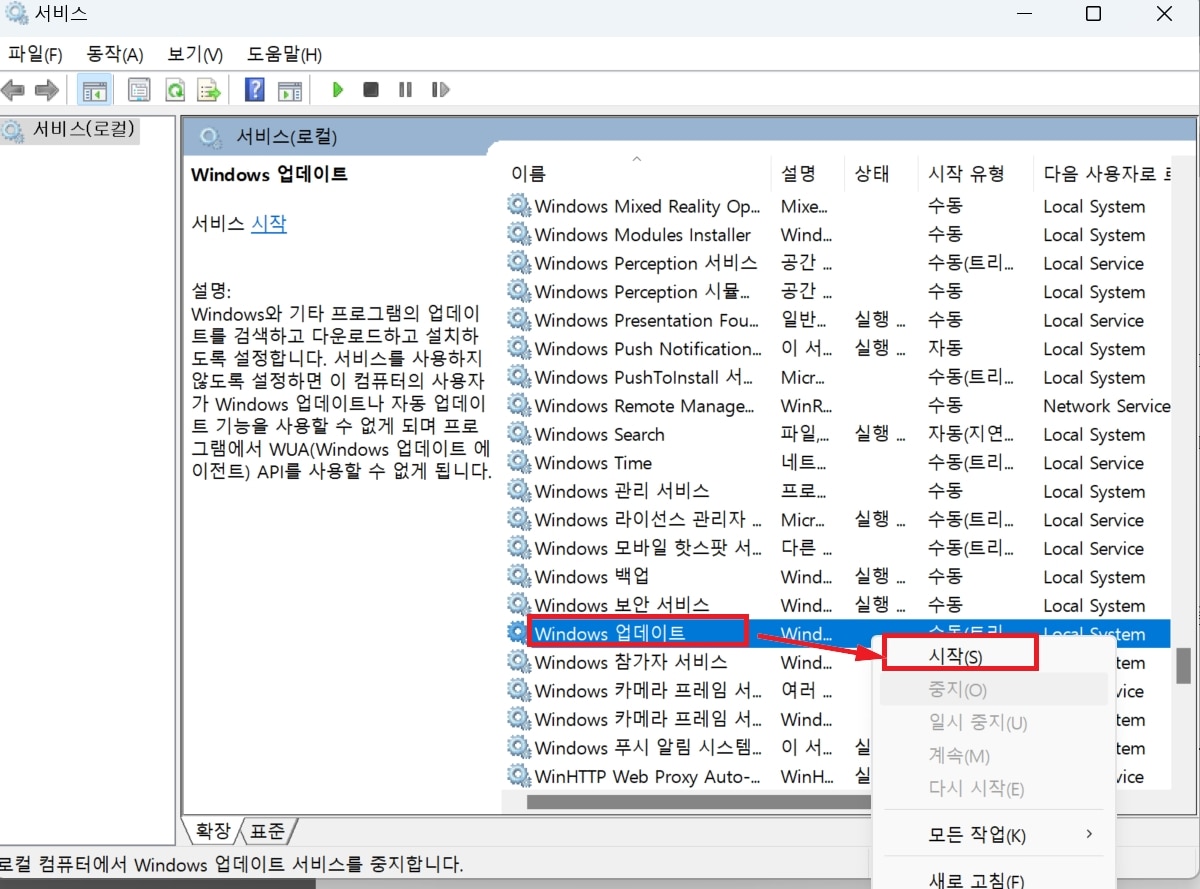Image resolution: width=1200 pixels, height=889 pixels.
Task: Select Windows 라이선스 관리자 row
Action: coord(838,520)
